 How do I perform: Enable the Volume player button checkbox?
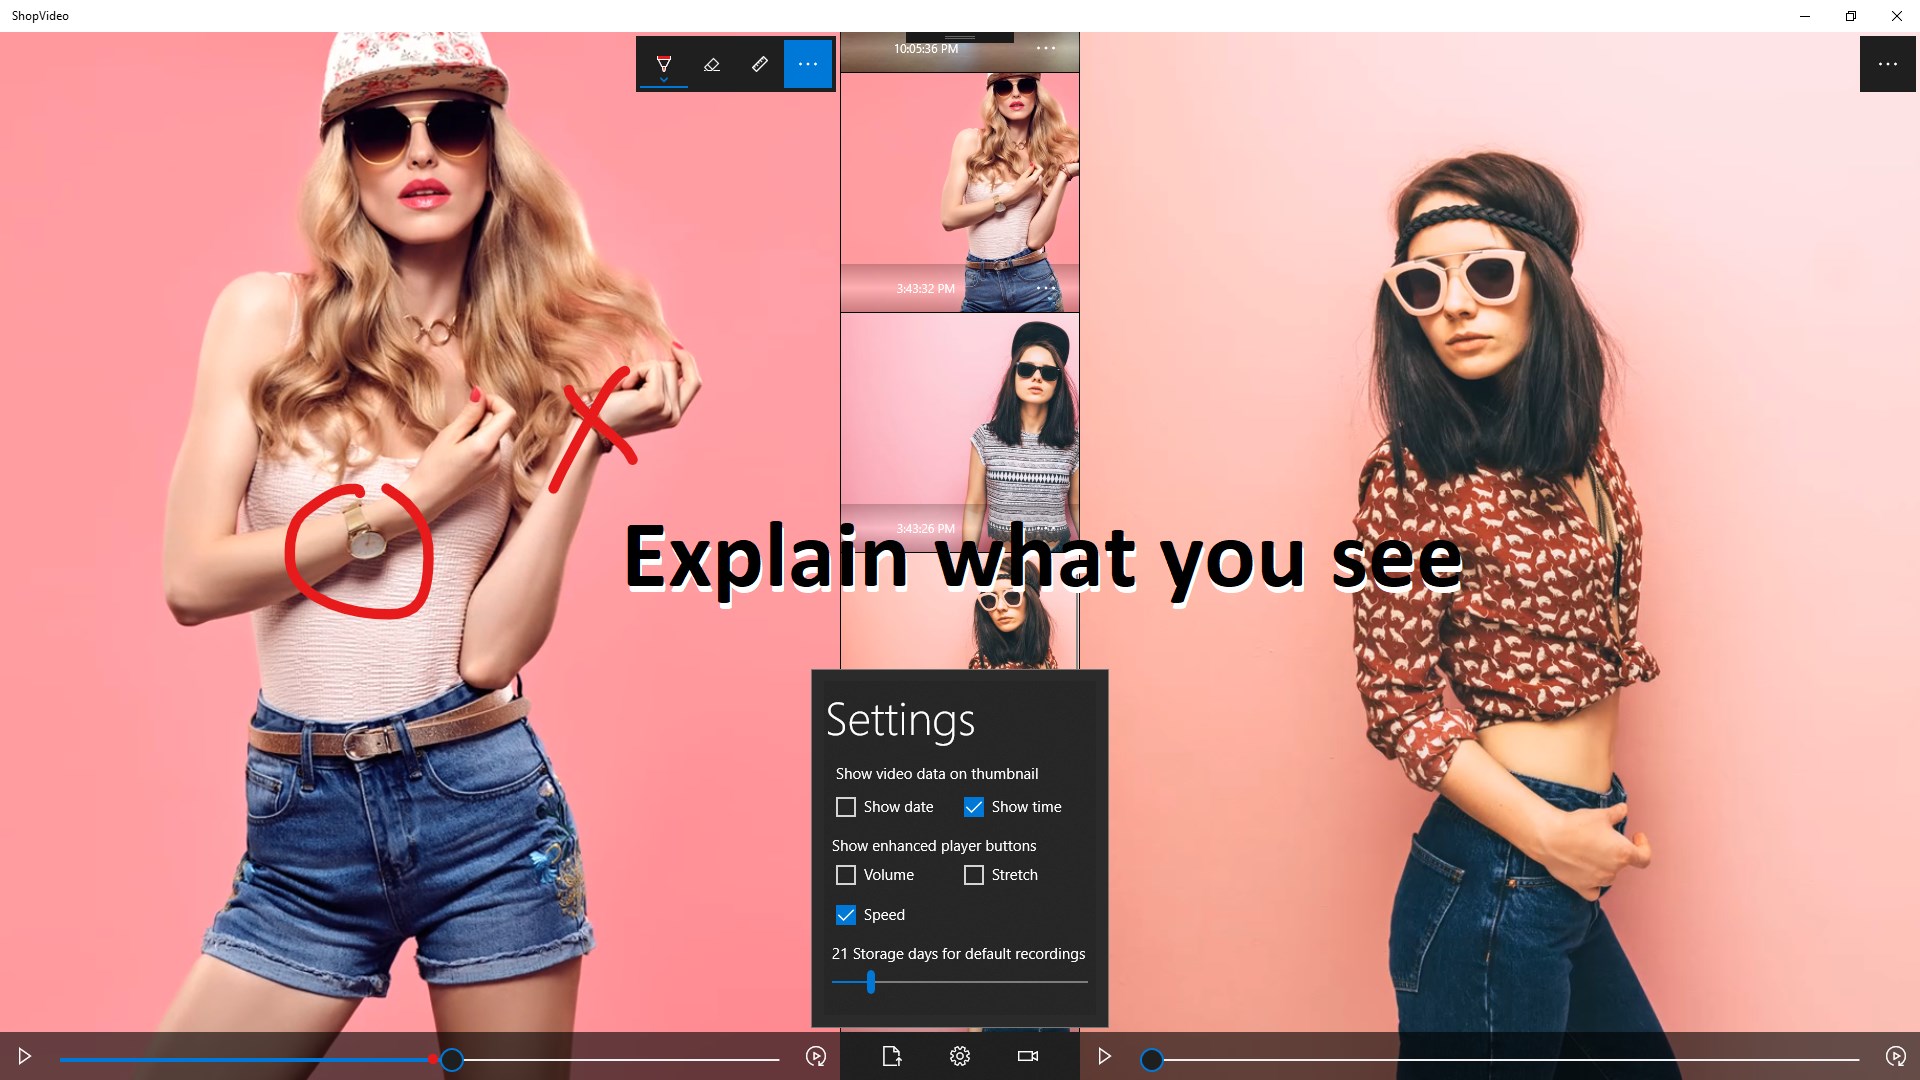tap(846, 875)
